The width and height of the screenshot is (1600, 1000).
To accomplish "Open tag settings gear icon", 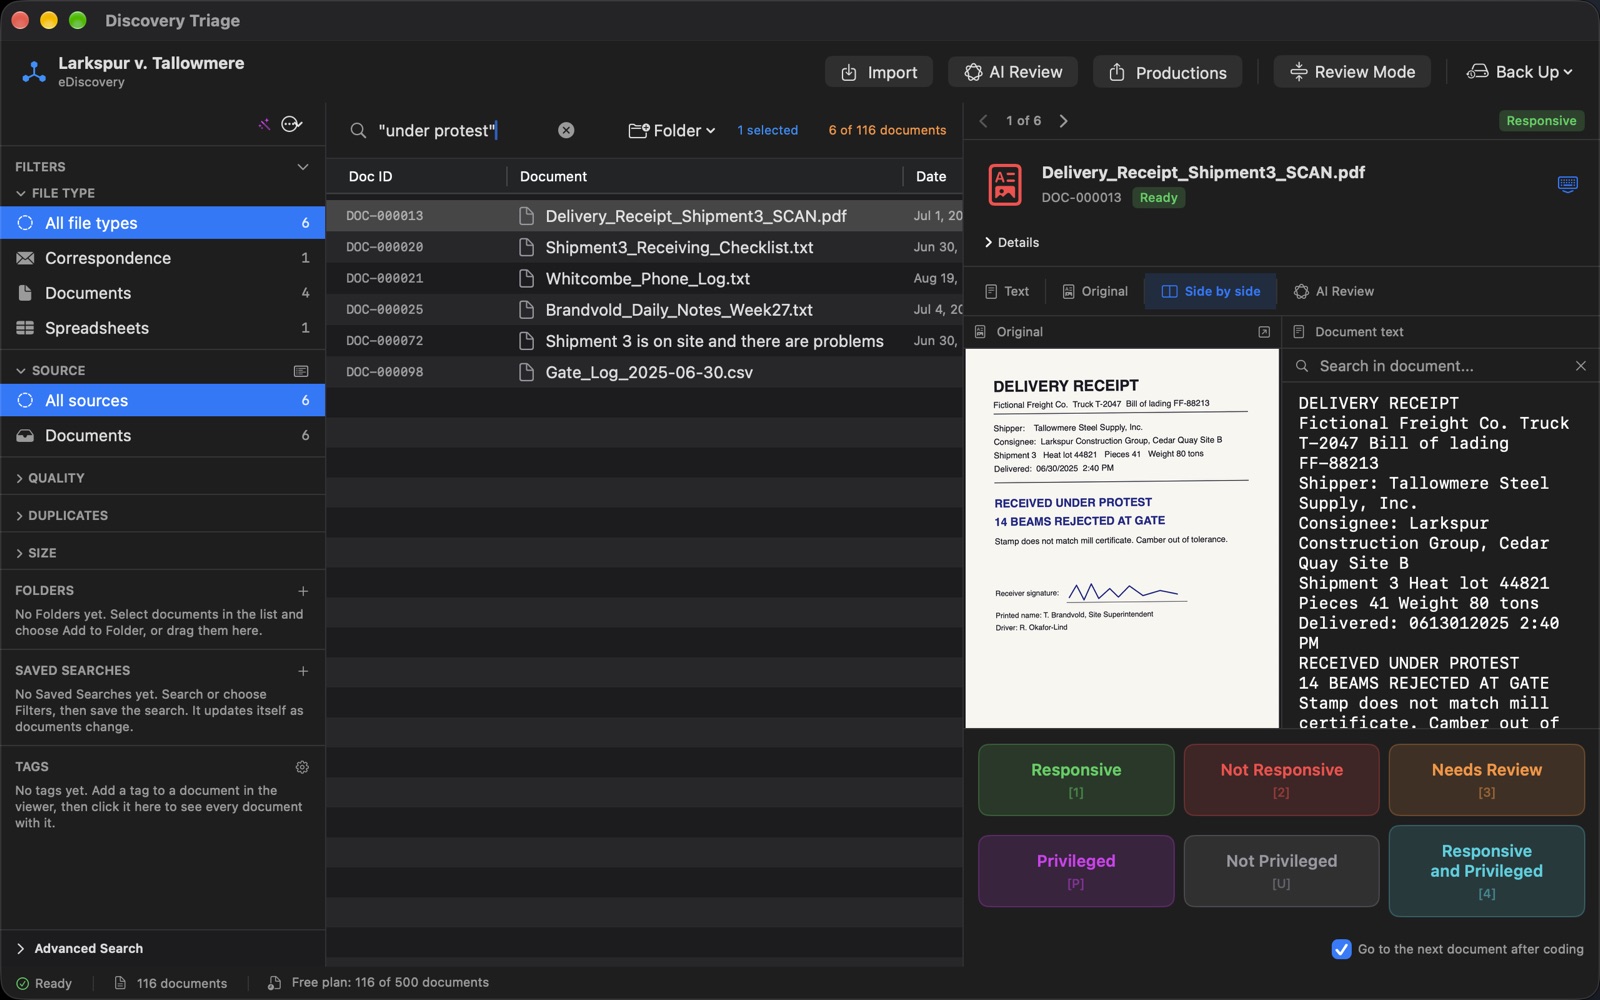I will (302, 767).
